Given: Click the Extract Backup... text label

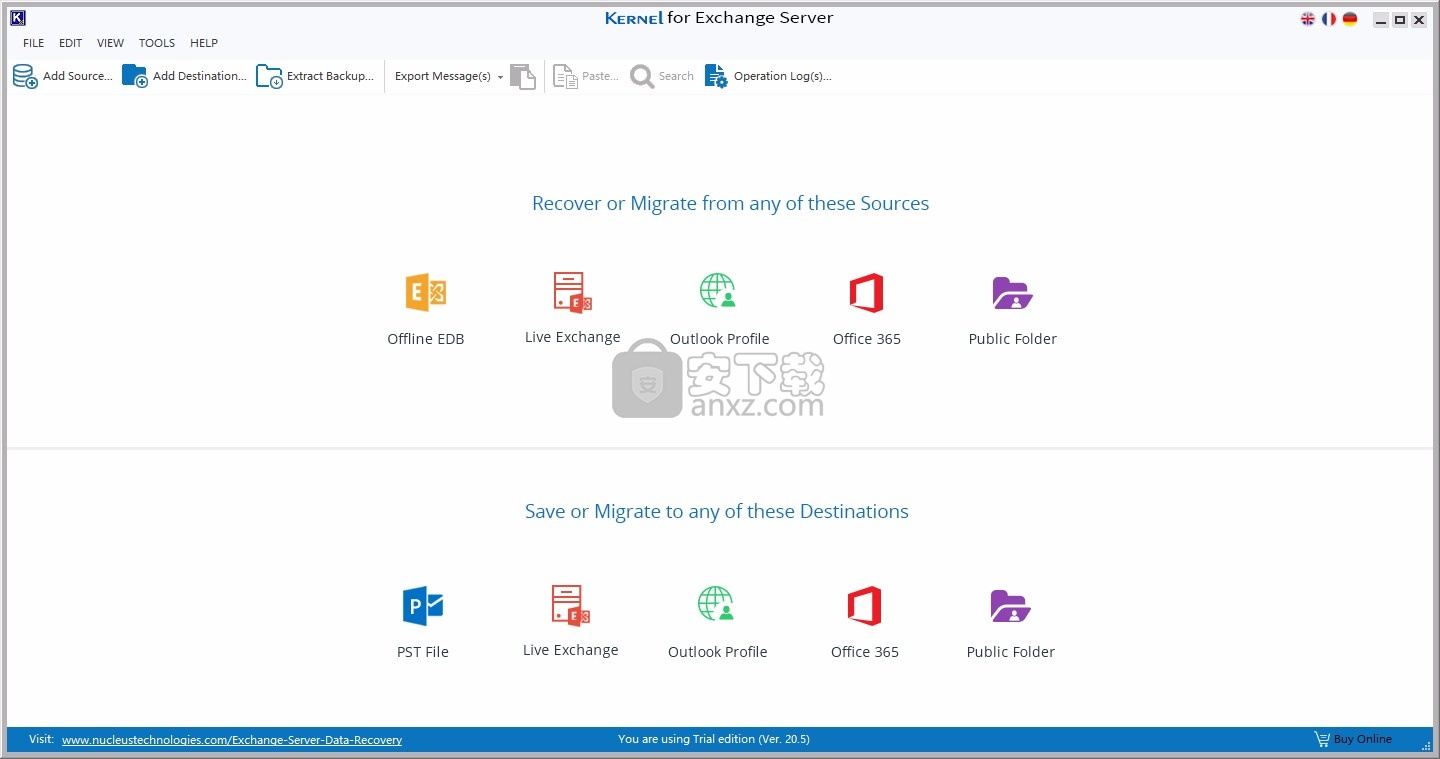Looking at the screenshot, I should 331,76.
